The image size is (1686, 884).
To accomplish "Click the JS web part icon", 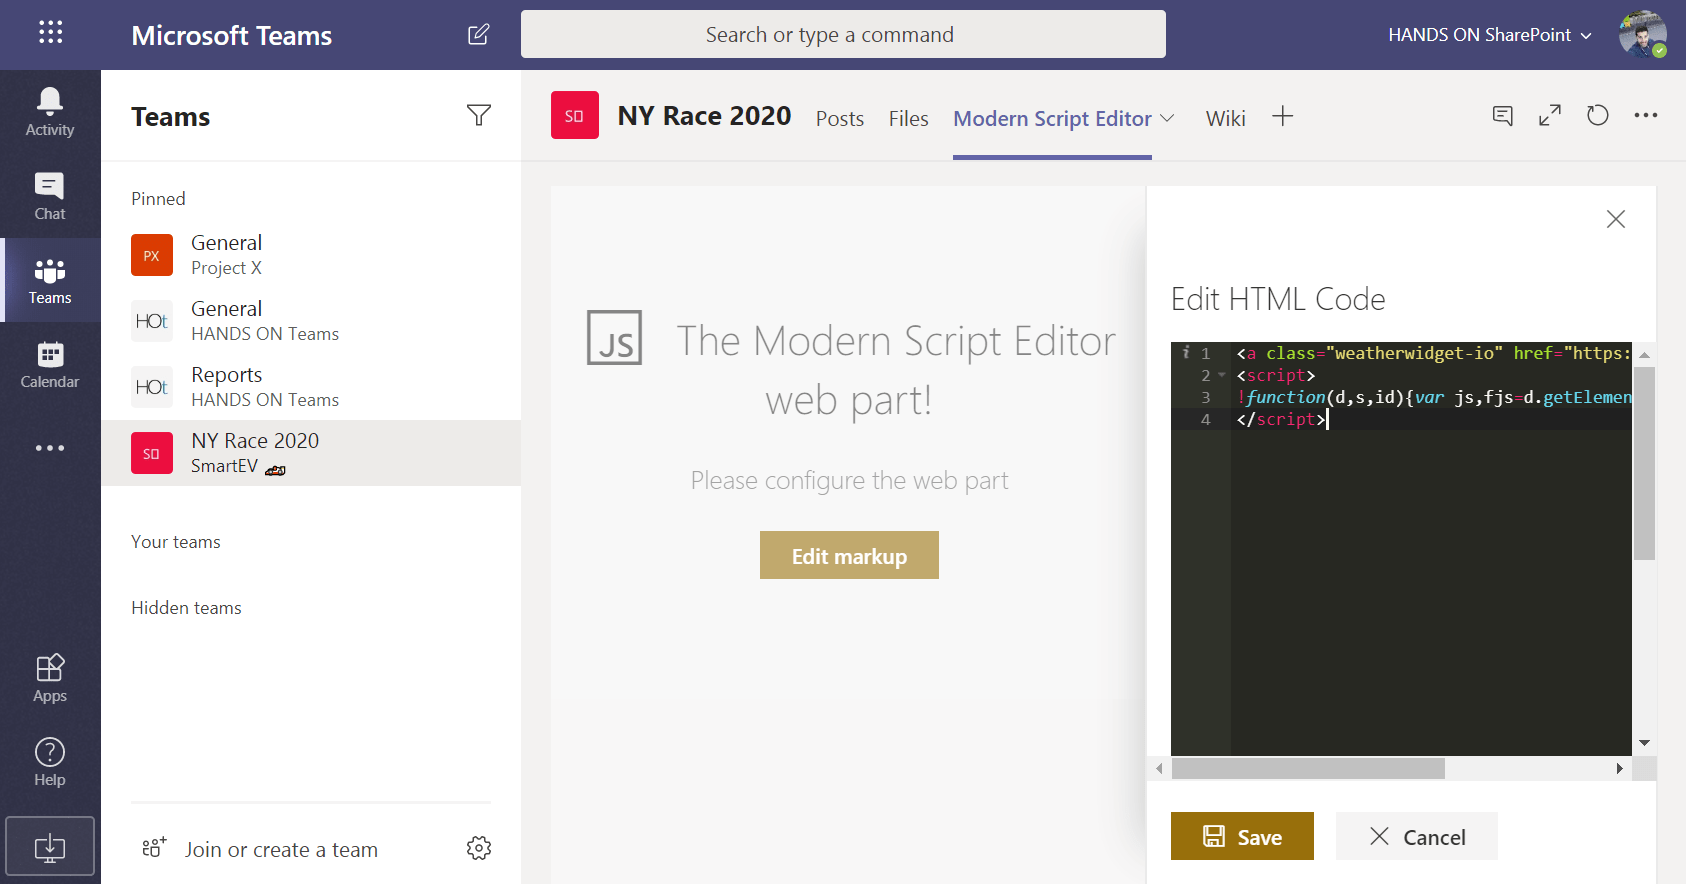I will [615, 338].
